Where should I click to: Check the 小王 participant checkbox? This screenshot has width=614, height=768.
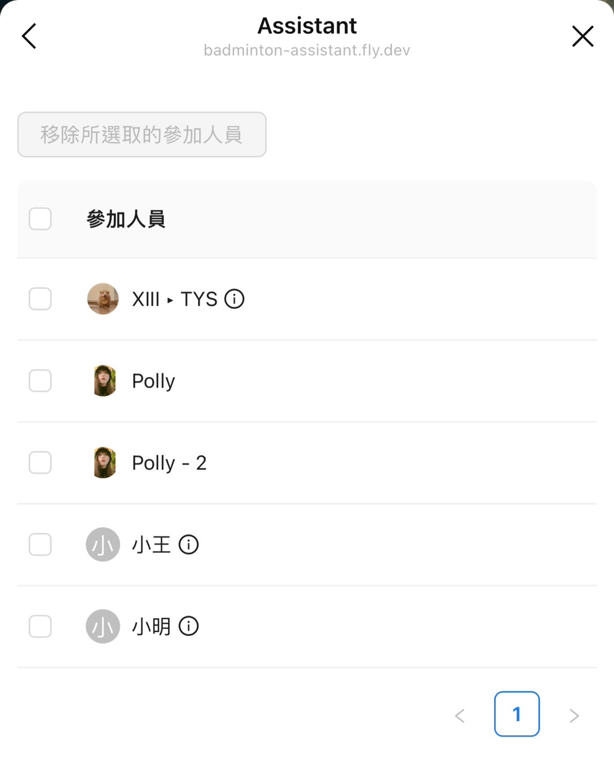40,545
